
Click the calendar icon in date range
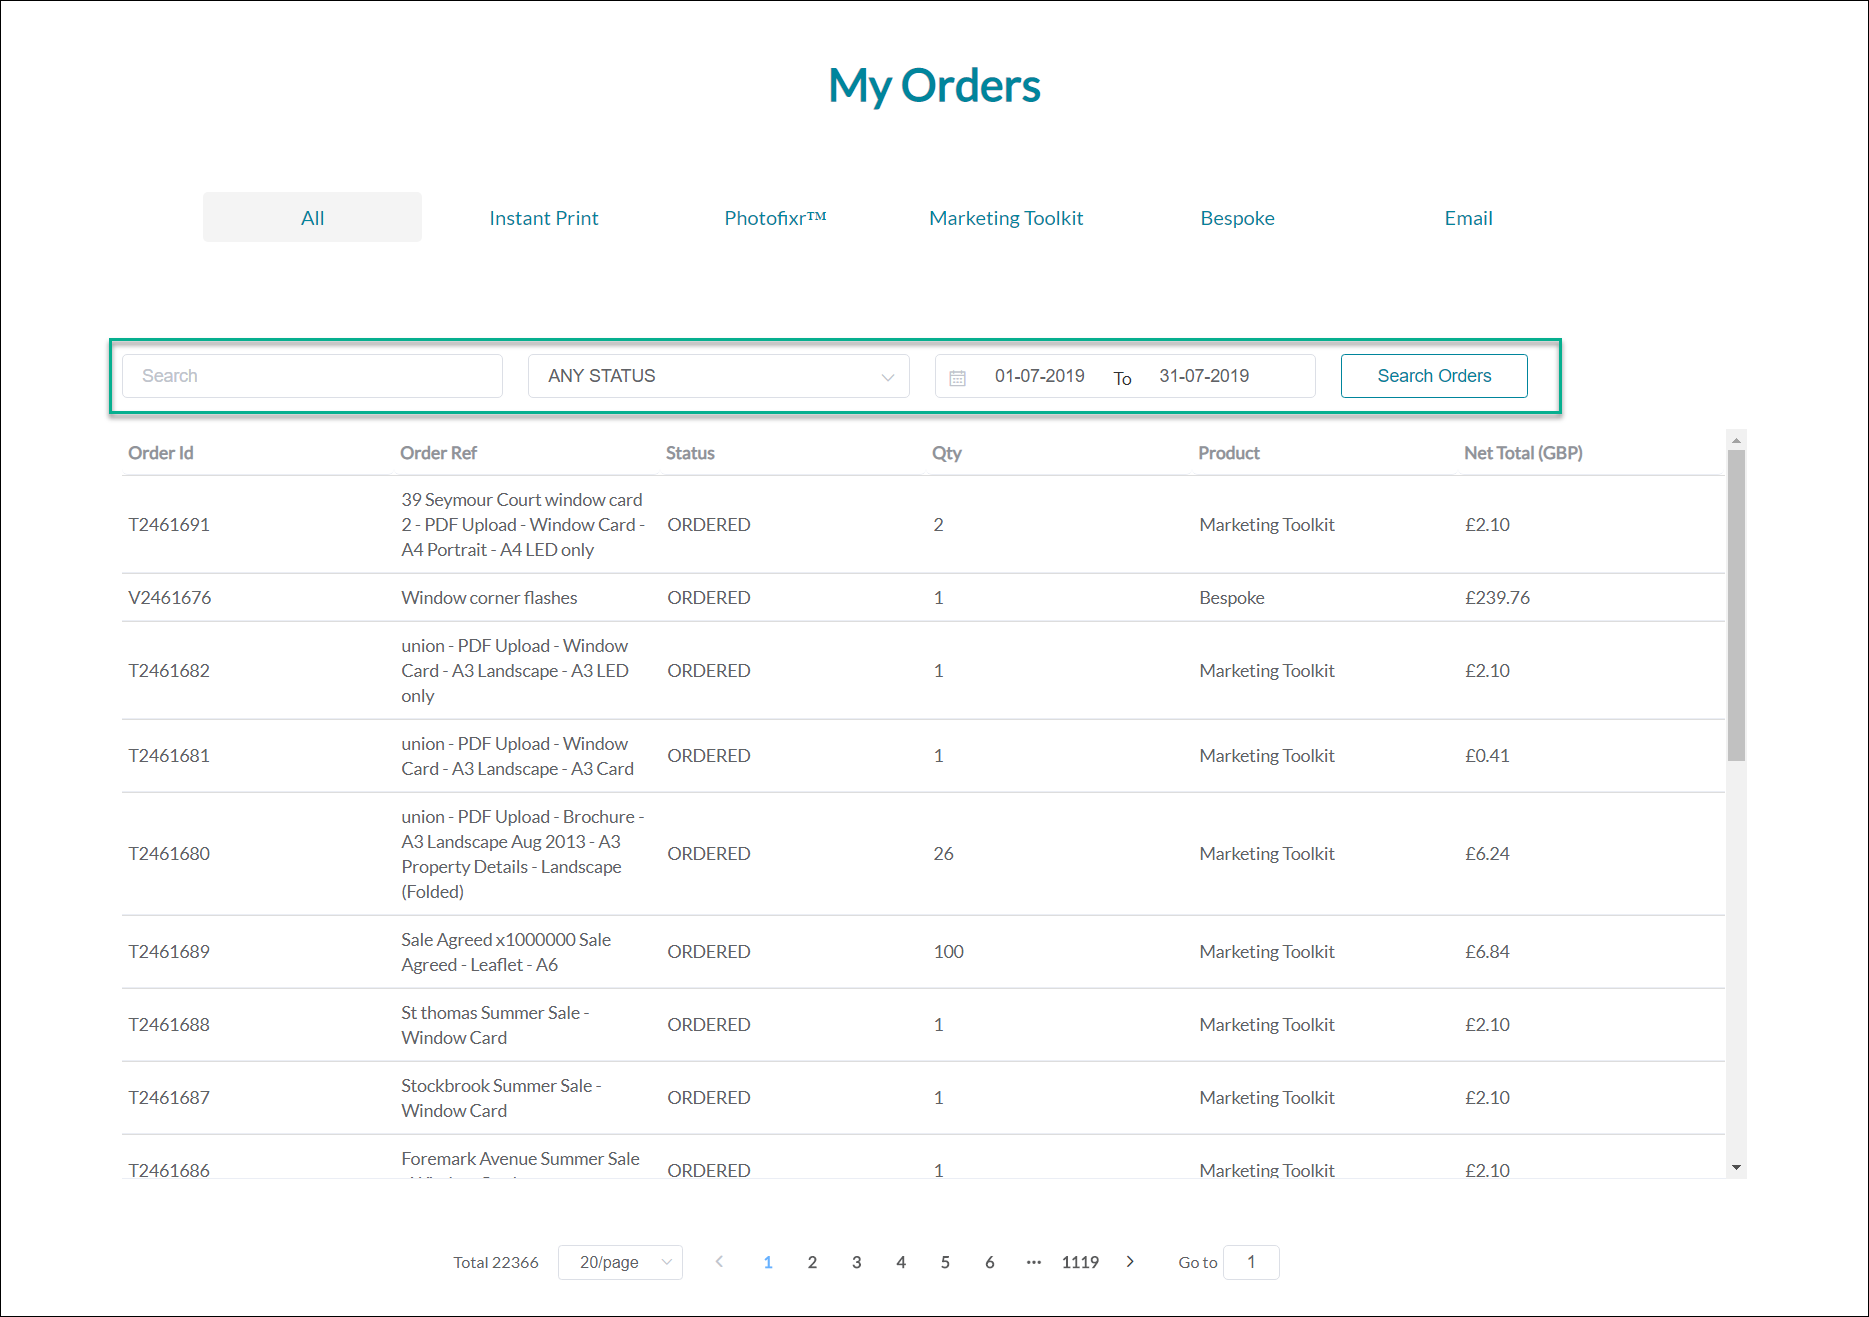[957, 377]
